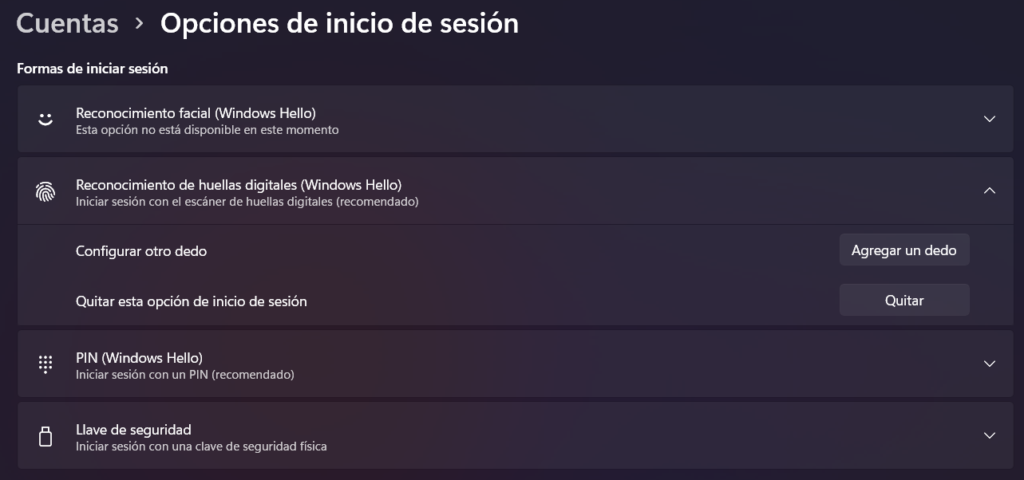Expand the Llave de seguridad chevron
The image size is (1024, 480).
(989, 436)
